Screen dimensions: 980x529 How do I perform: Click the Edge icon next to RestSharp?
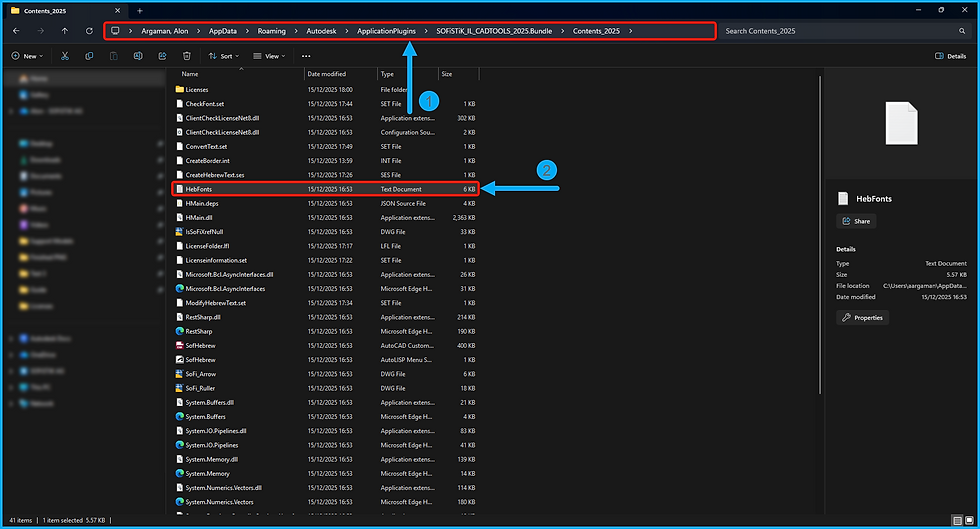point(179,331)
